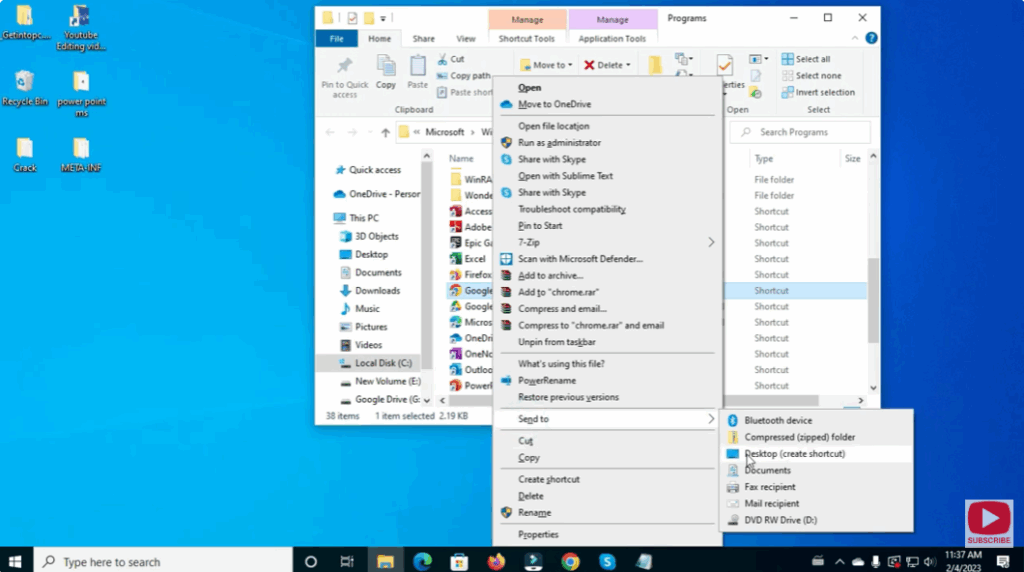Open 3D Objects in the sidebar
Screen dimensions: 1024x572
pos(369,236)
